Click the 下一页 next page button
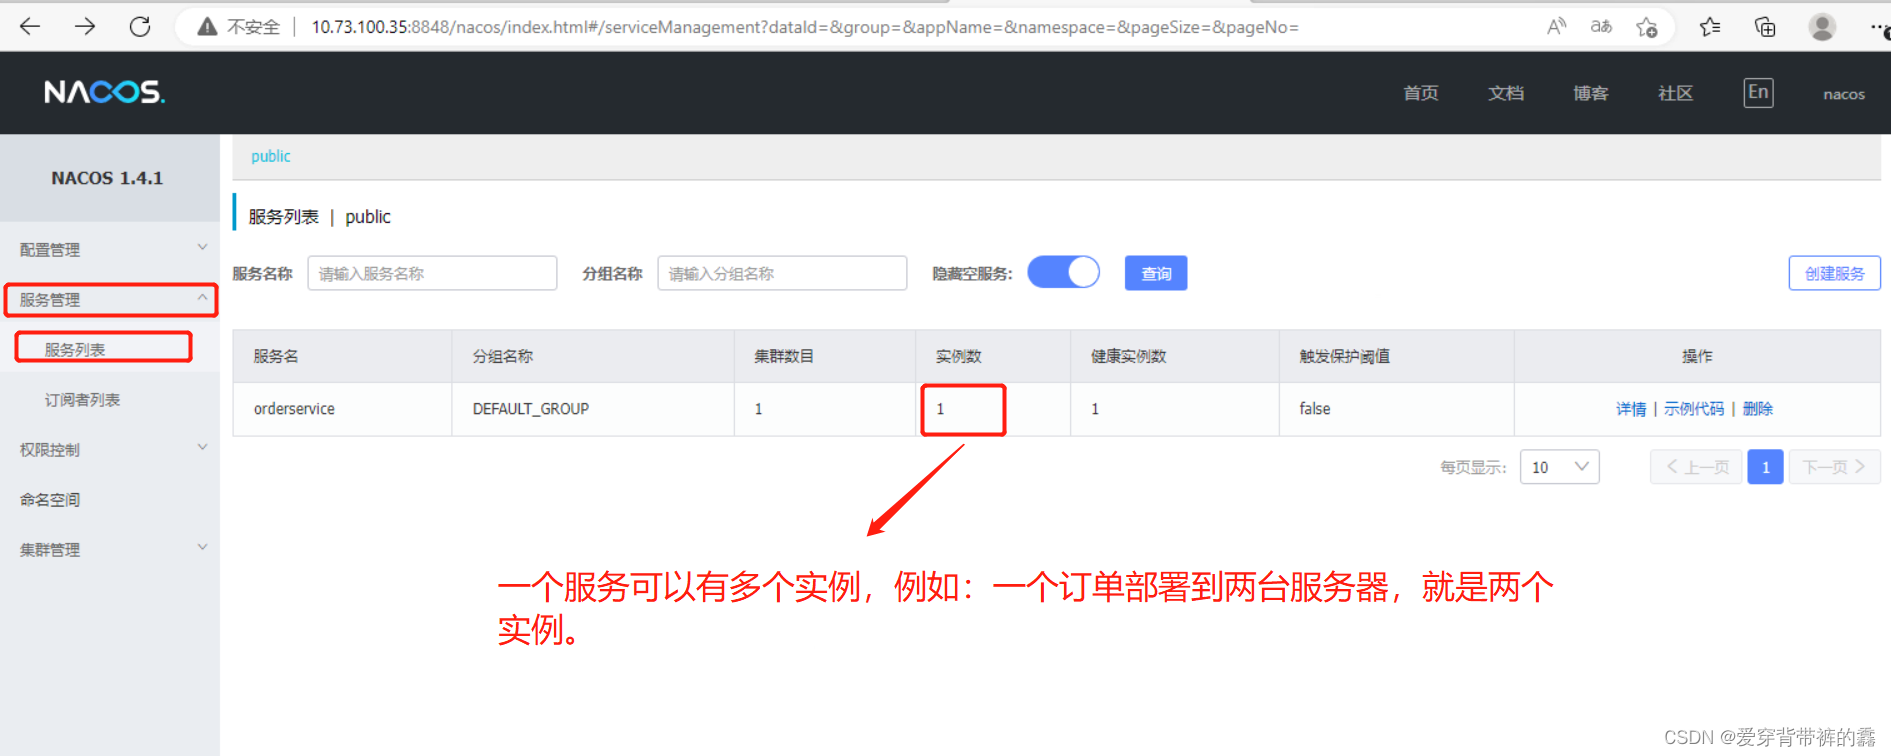 coord(1834,467)
